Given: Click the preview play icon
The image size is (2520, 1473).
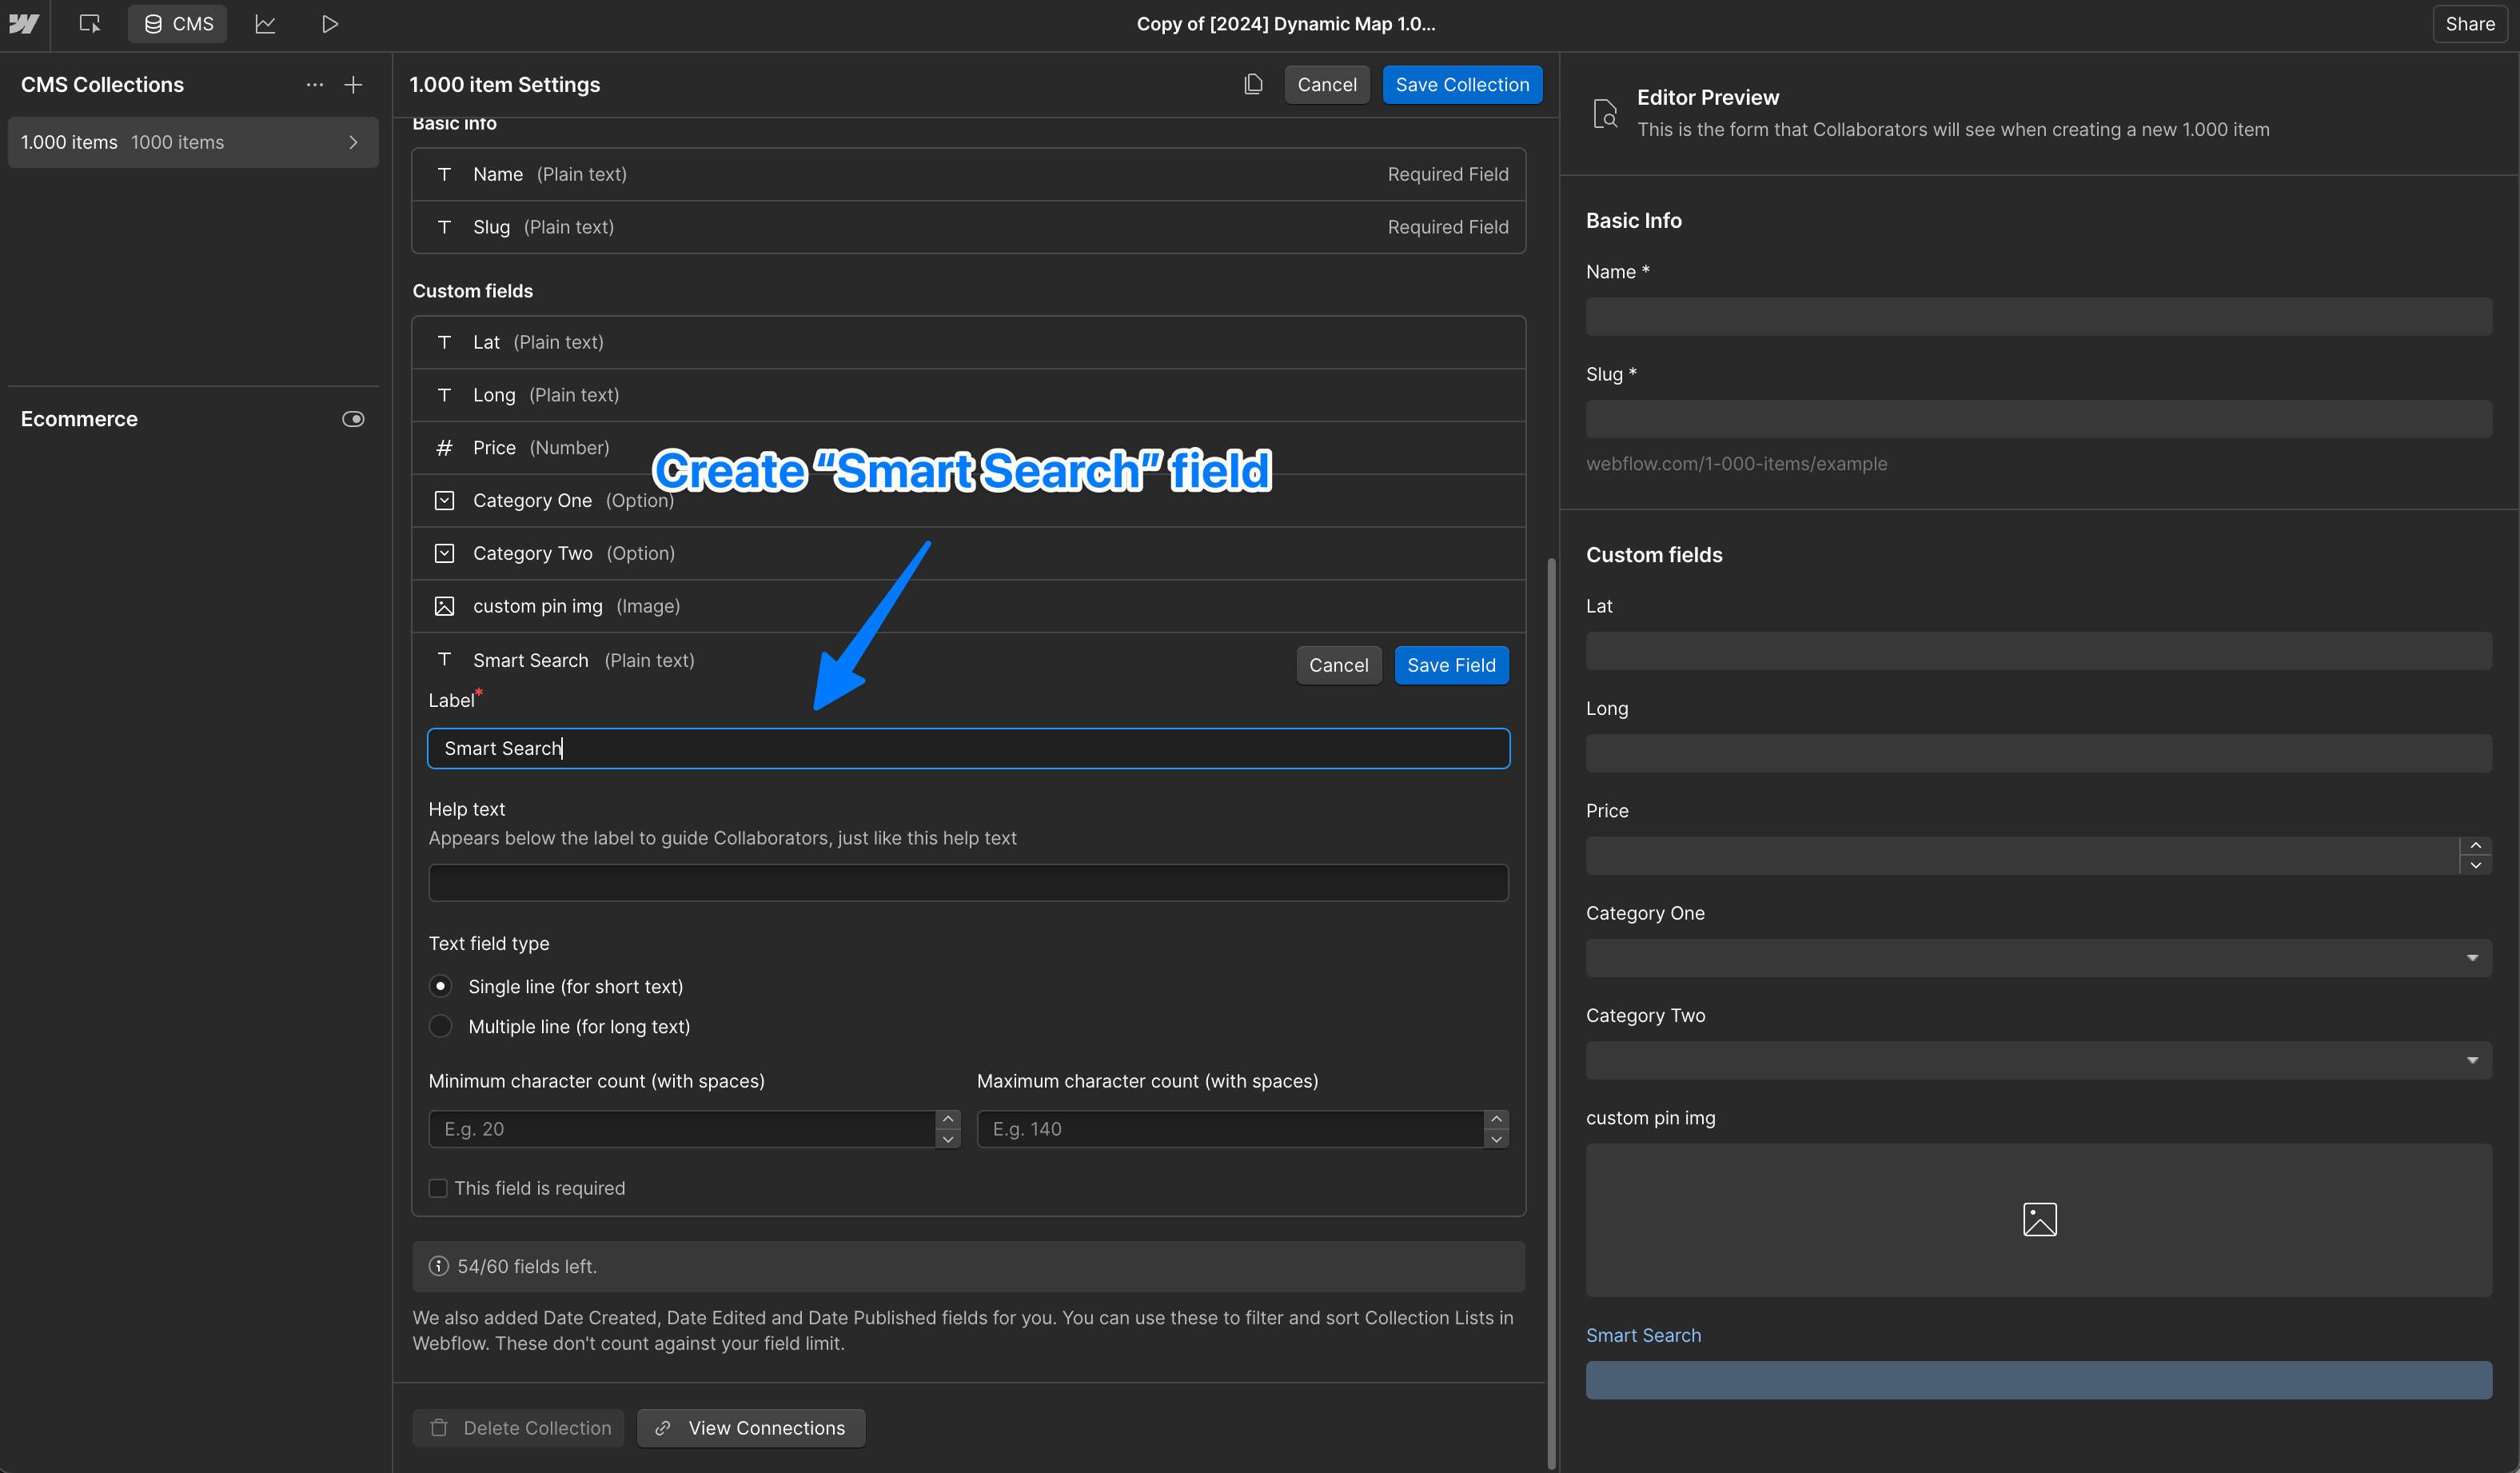Looking at the screenshot, I should click(330, 23).
